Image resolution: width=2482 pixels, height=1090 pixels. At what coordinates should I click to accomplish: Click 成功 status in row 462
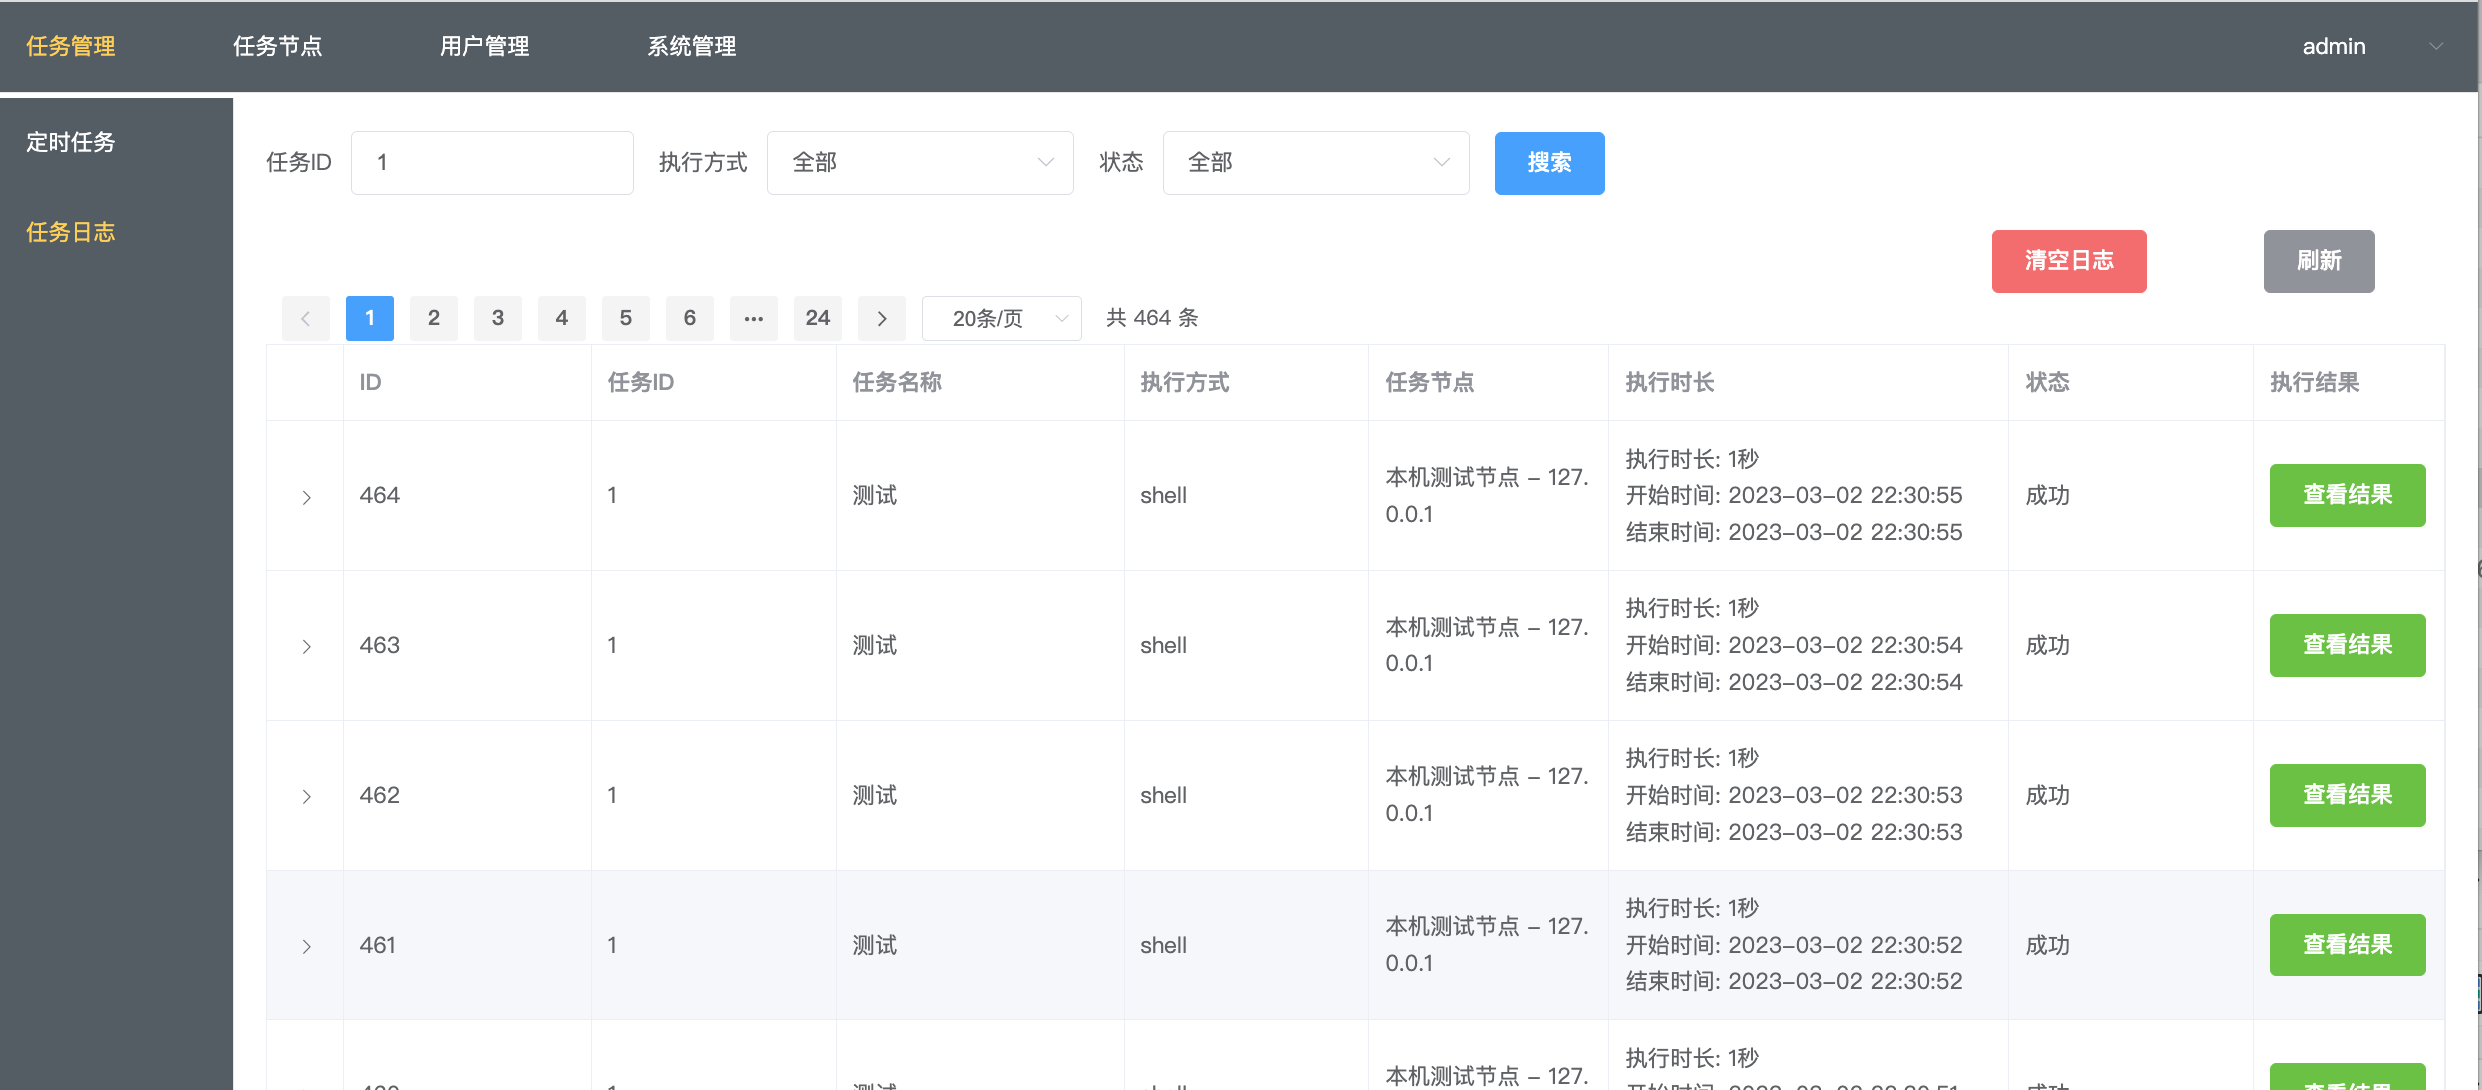[2047, 795]
